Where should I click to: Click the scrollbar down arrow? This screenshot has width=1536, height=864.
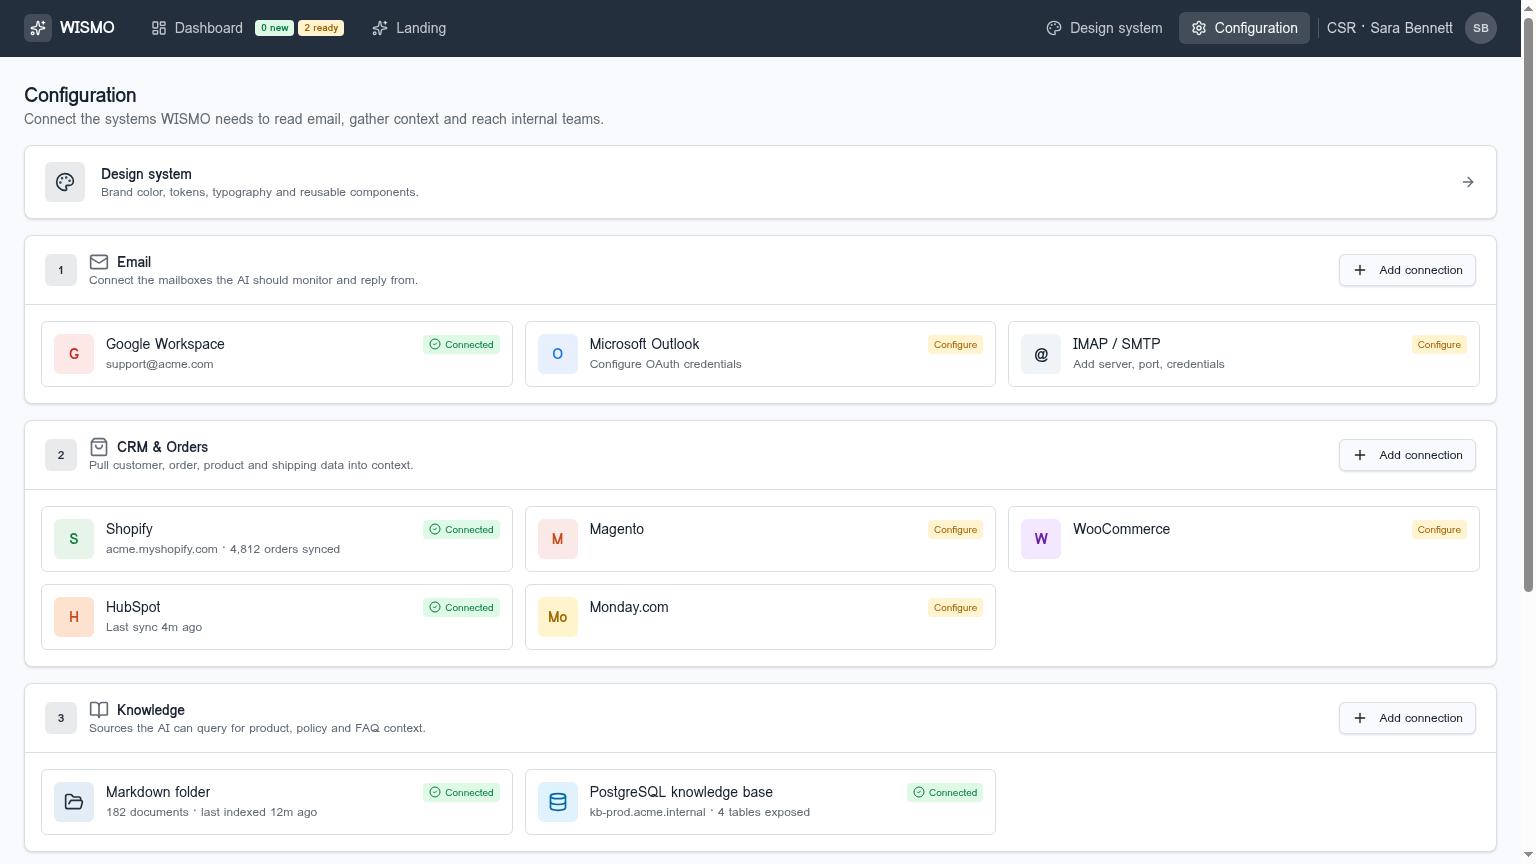click(x=1528, y=856)
